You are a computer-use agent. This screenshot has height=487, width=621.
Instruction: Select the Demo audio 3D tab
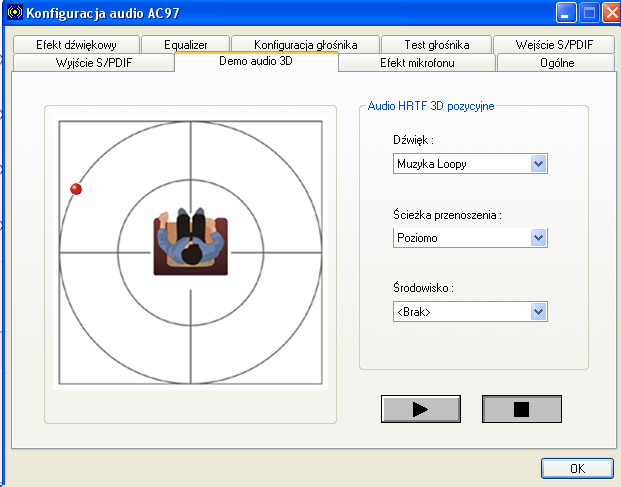(256, 61)
